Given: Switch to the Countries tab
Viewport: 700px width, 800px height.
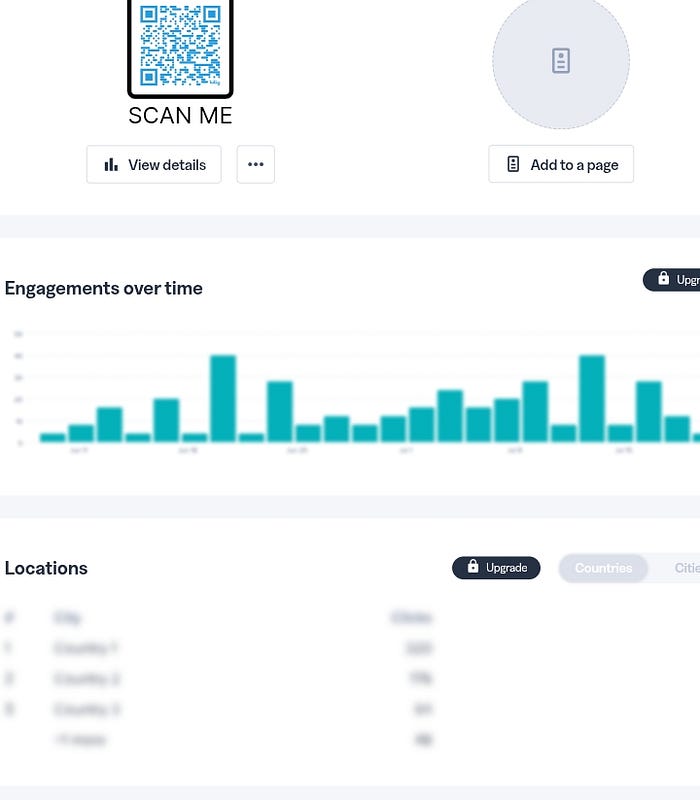Looking at the screenshot, I should tap(604, 568).
